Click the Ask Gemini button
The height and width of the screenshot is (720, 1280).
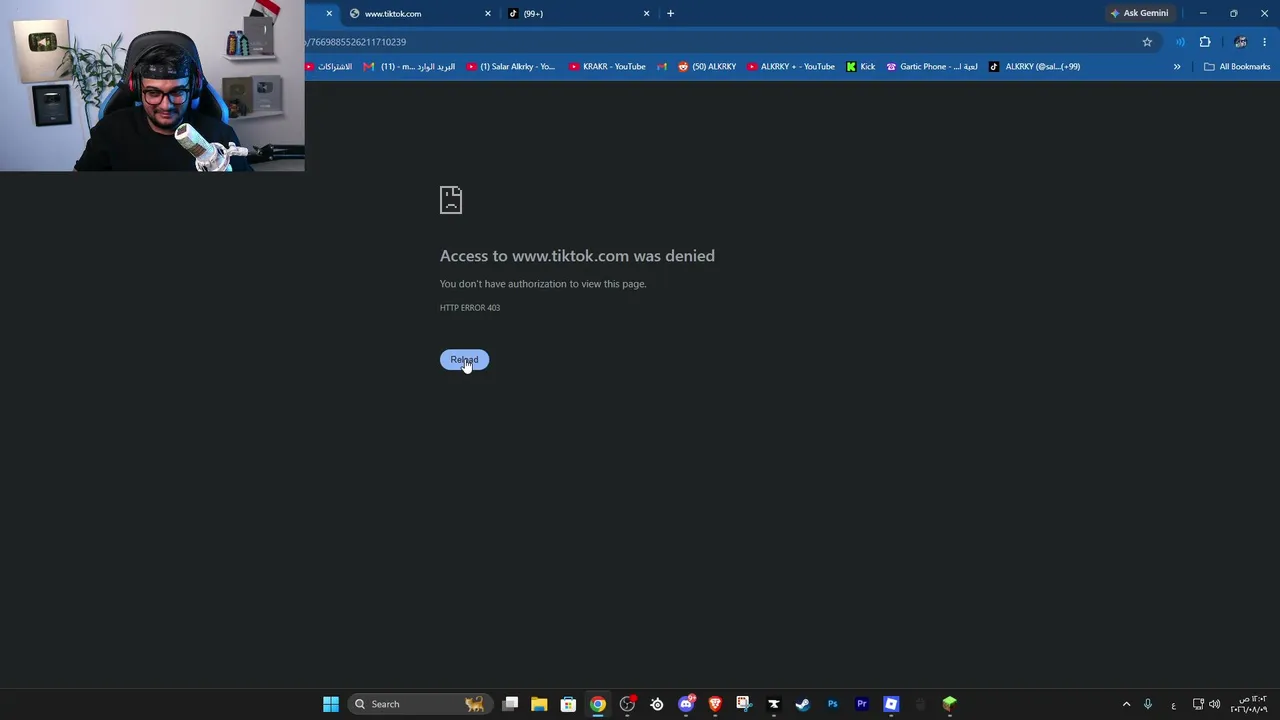[x=1139, y=13]
